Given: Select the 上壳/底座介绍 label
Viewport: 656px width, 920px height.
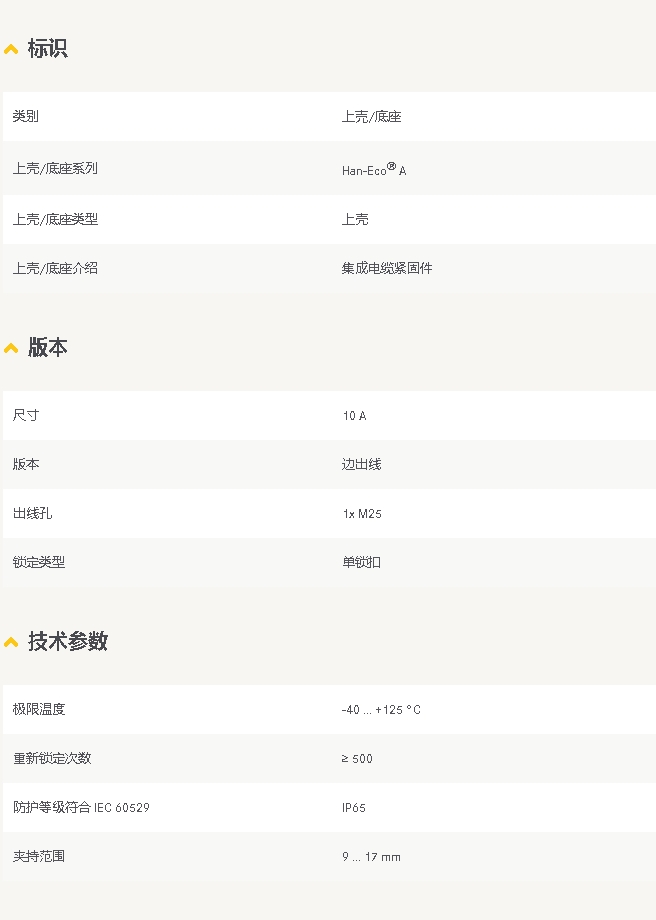Looking at the screenshot, I should coord(55,268).
